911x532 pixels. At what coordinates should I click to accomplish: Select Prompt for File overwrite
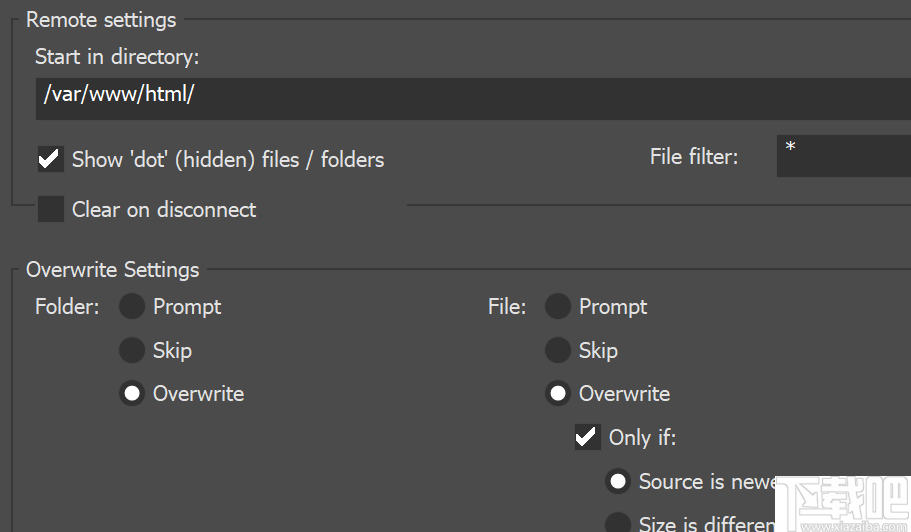(x=558, y=307)
